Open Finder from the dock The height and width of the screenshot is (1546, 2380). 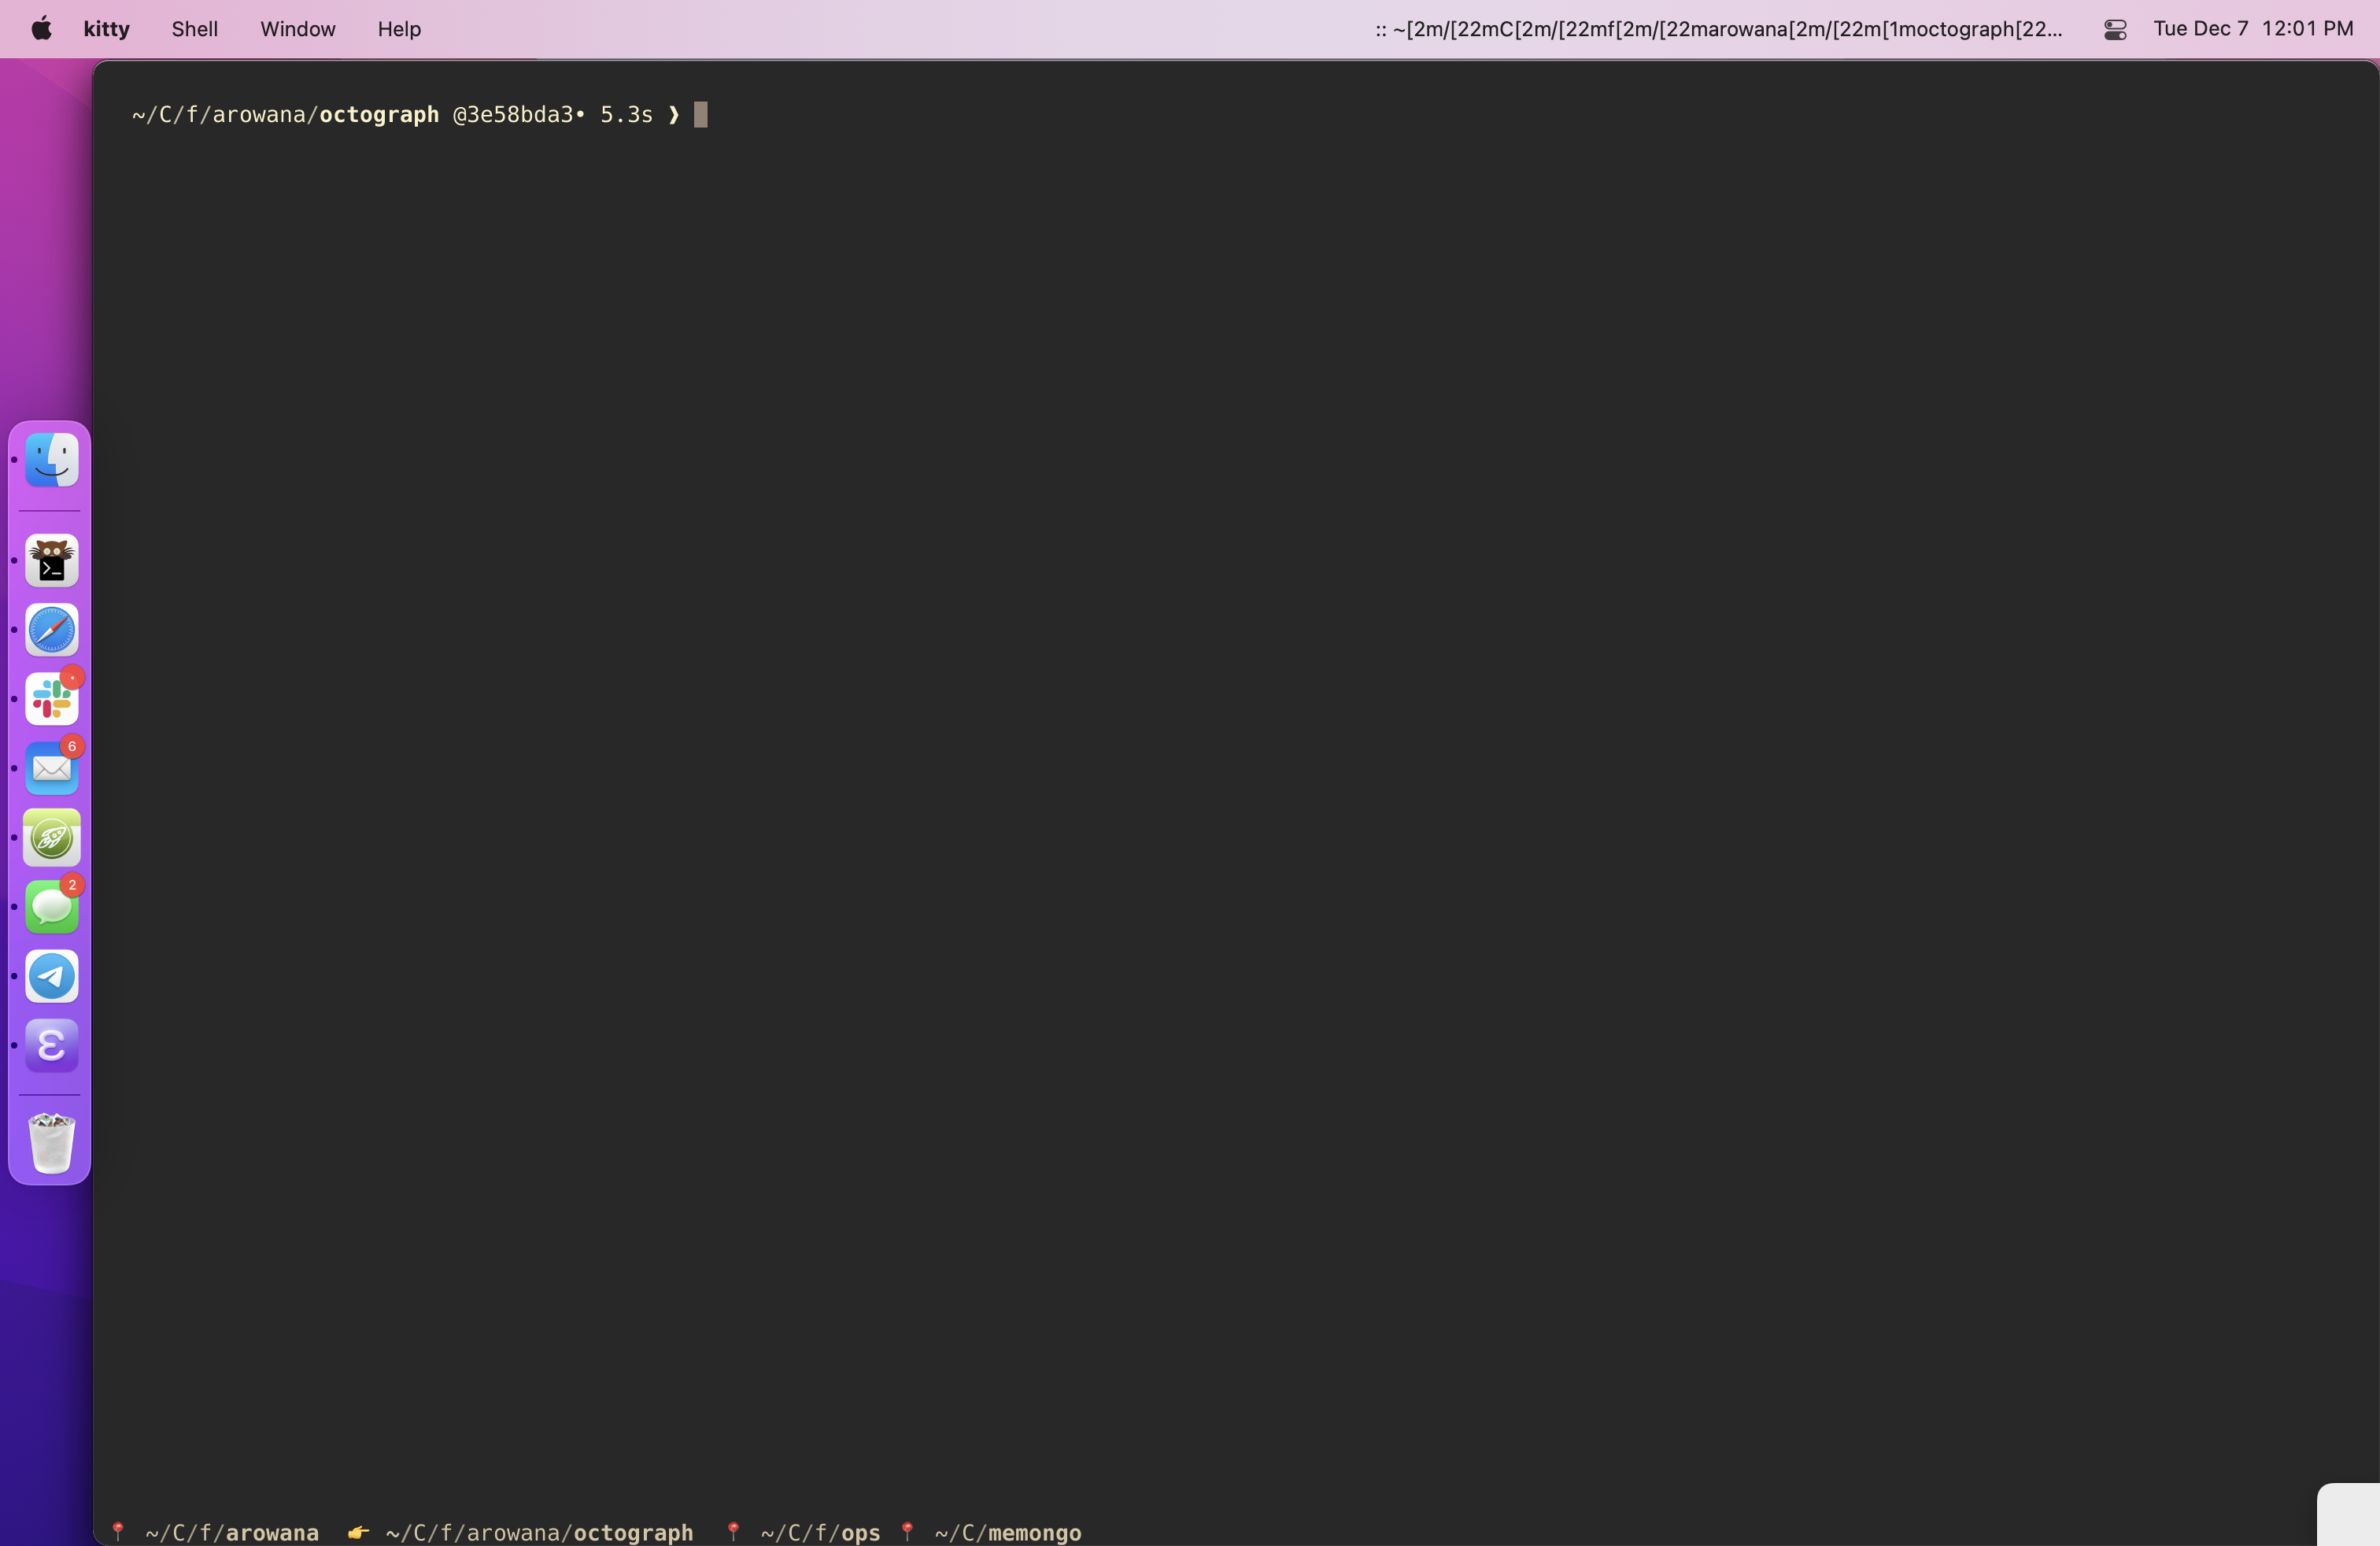(51, 459)
